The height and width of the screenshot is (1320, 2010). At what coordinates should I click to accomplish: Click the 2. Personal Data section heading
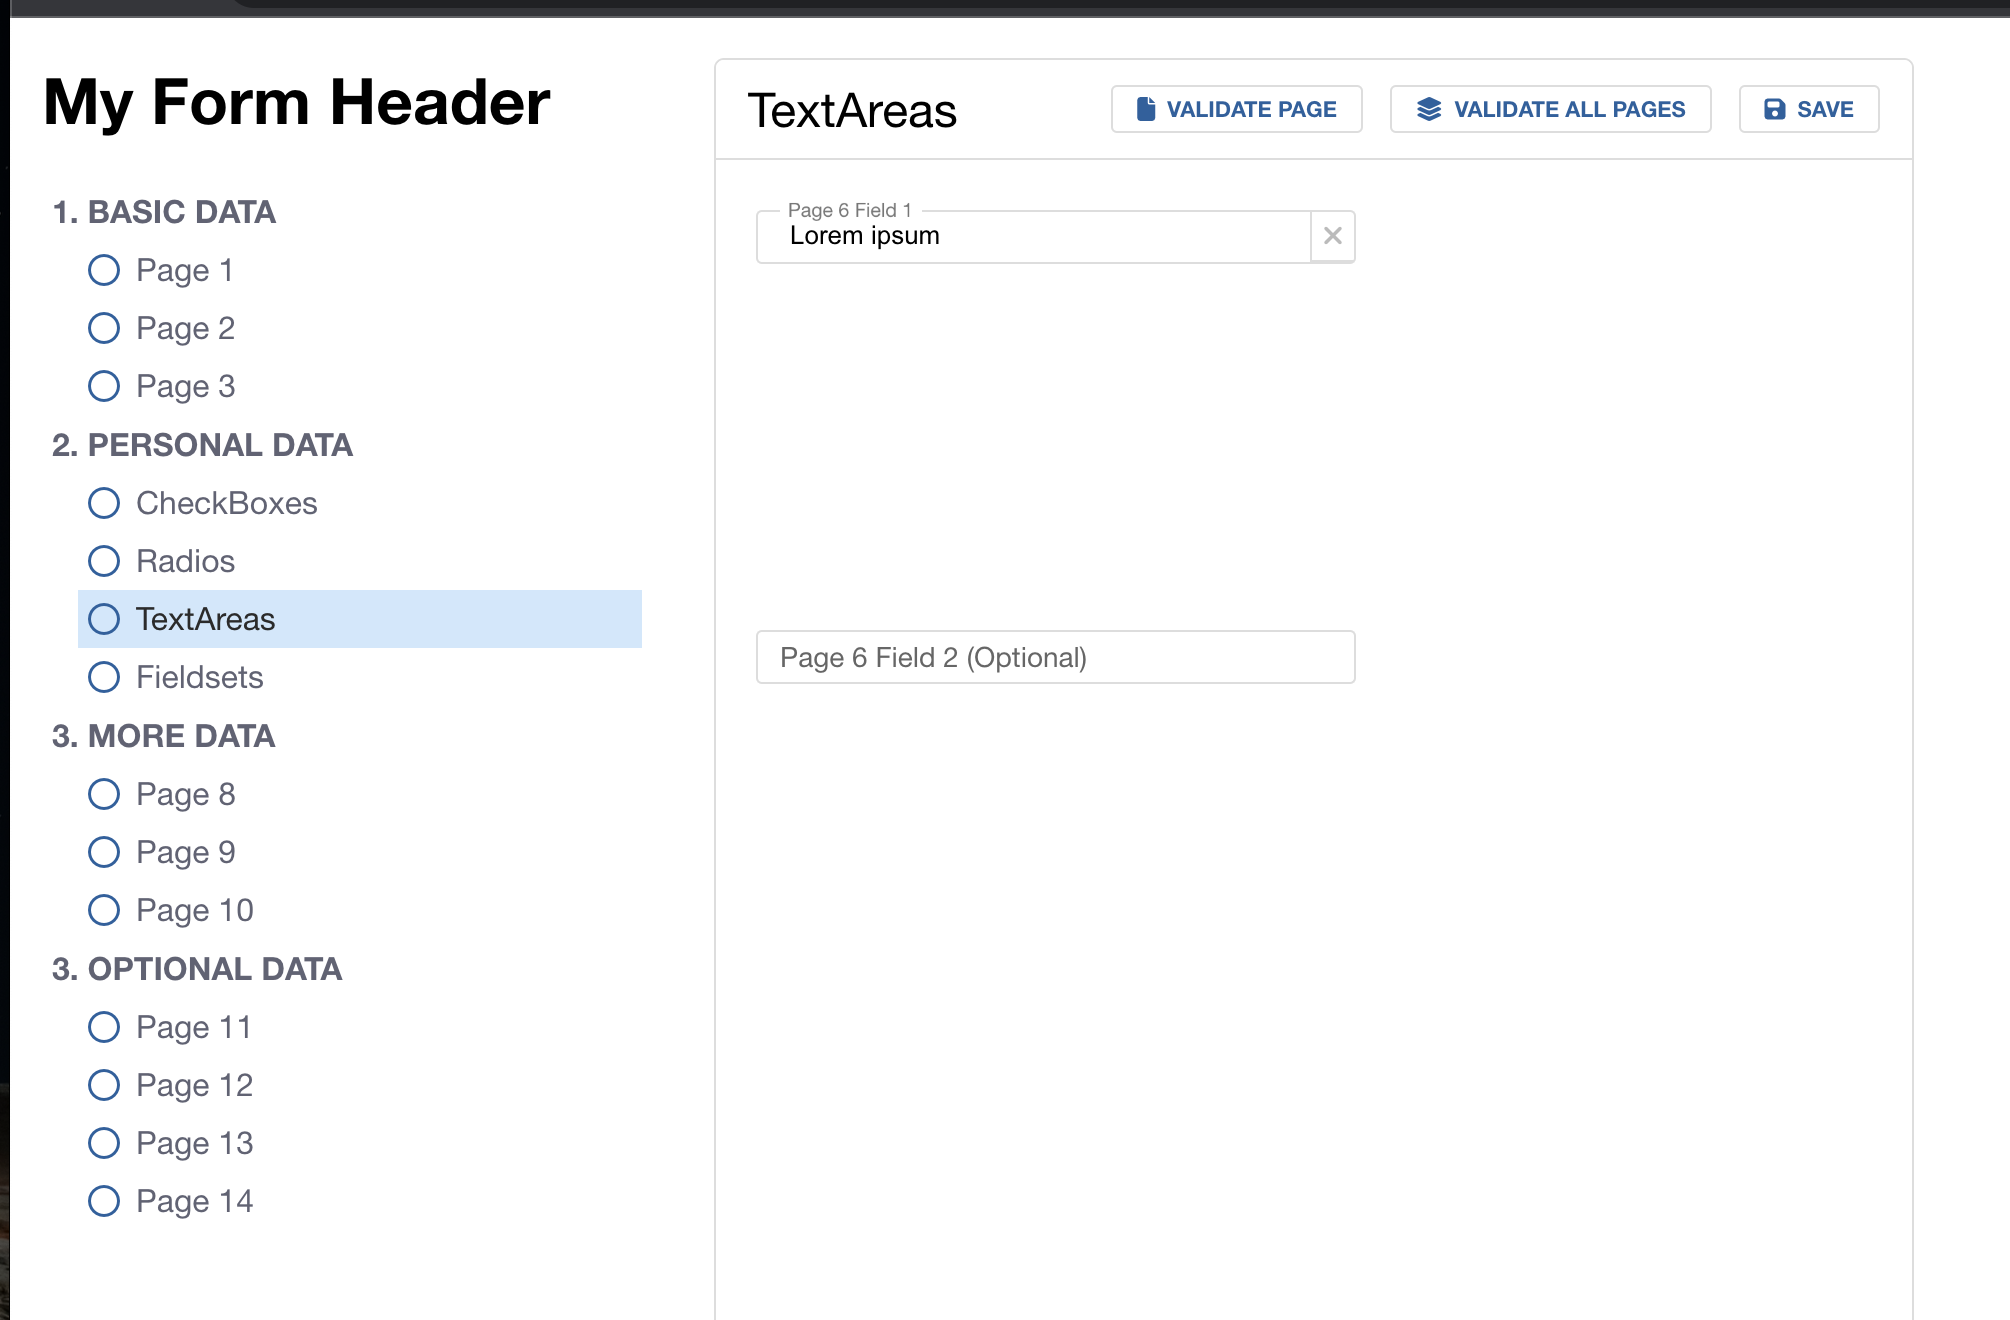[202, 445]
